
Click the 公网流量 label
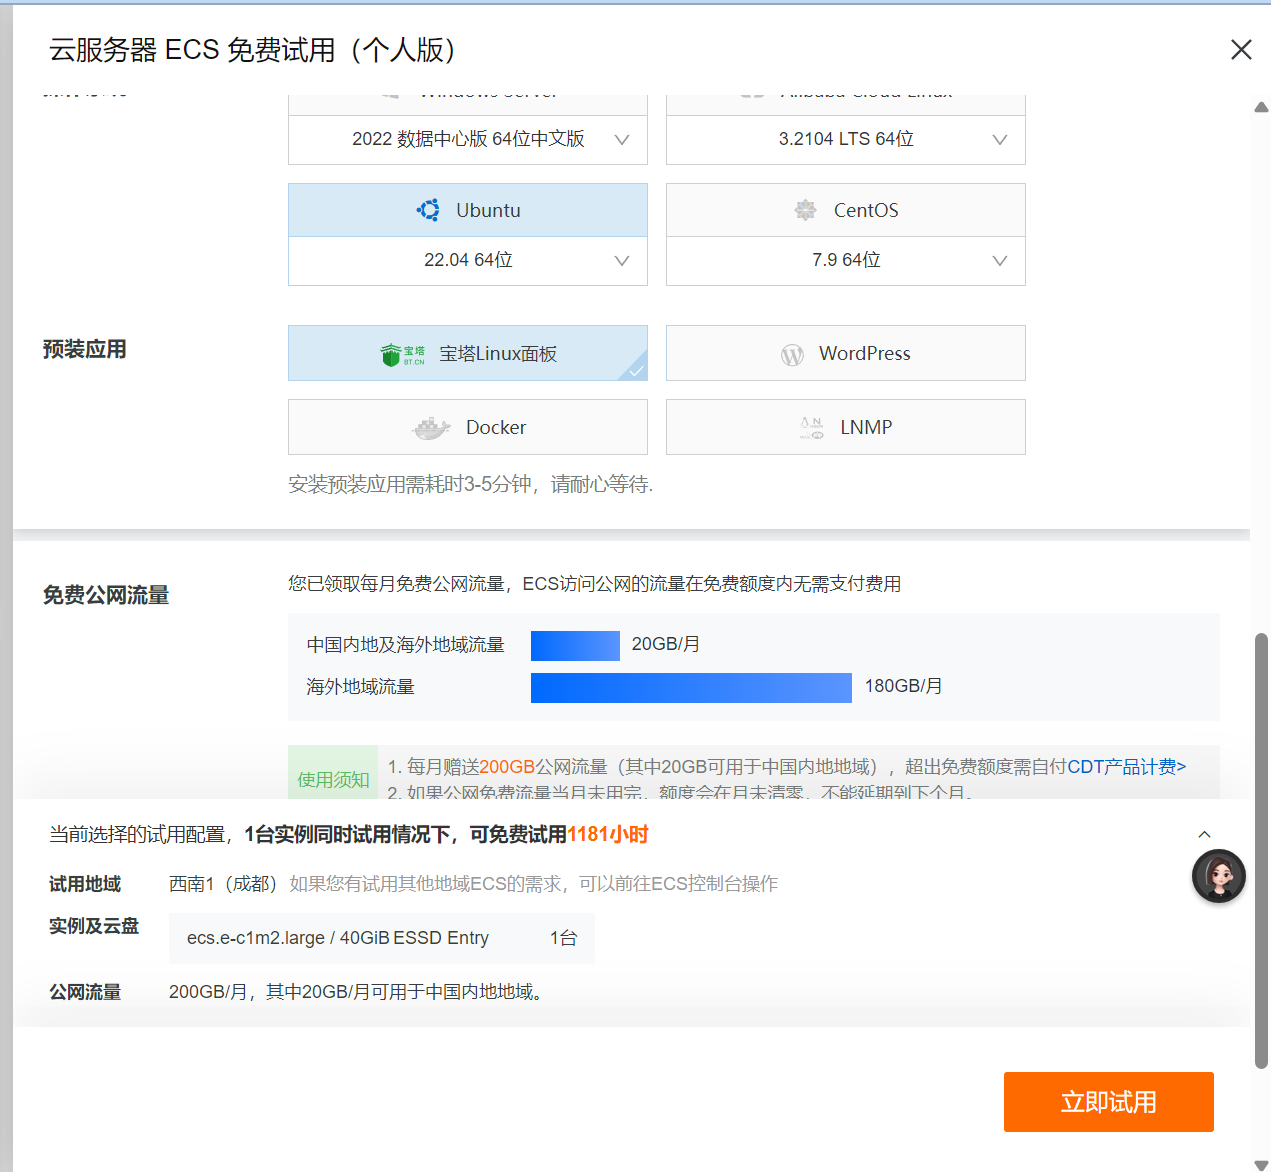tap(85, 992)
